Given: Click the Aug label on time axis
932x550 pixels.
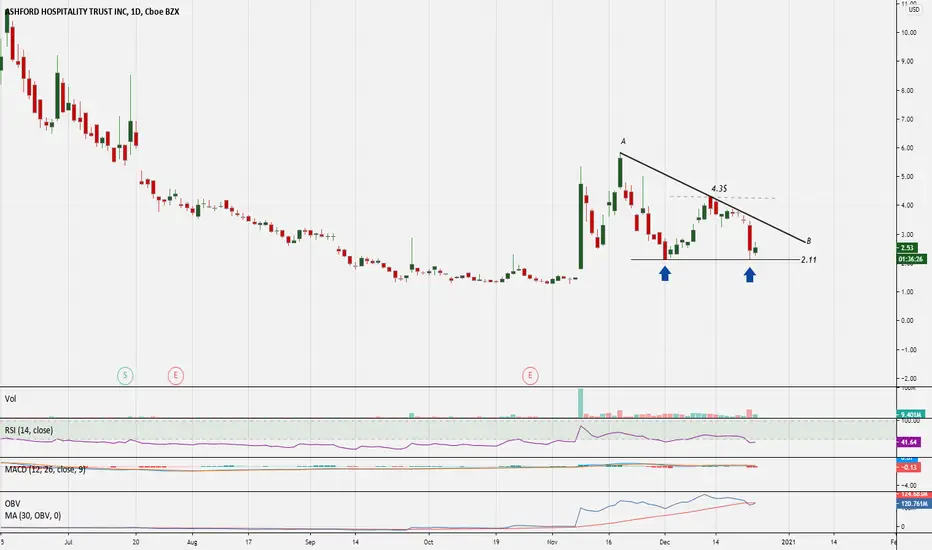Looking at the screenshot, I should pyautogui.click(x=192, y=542).
